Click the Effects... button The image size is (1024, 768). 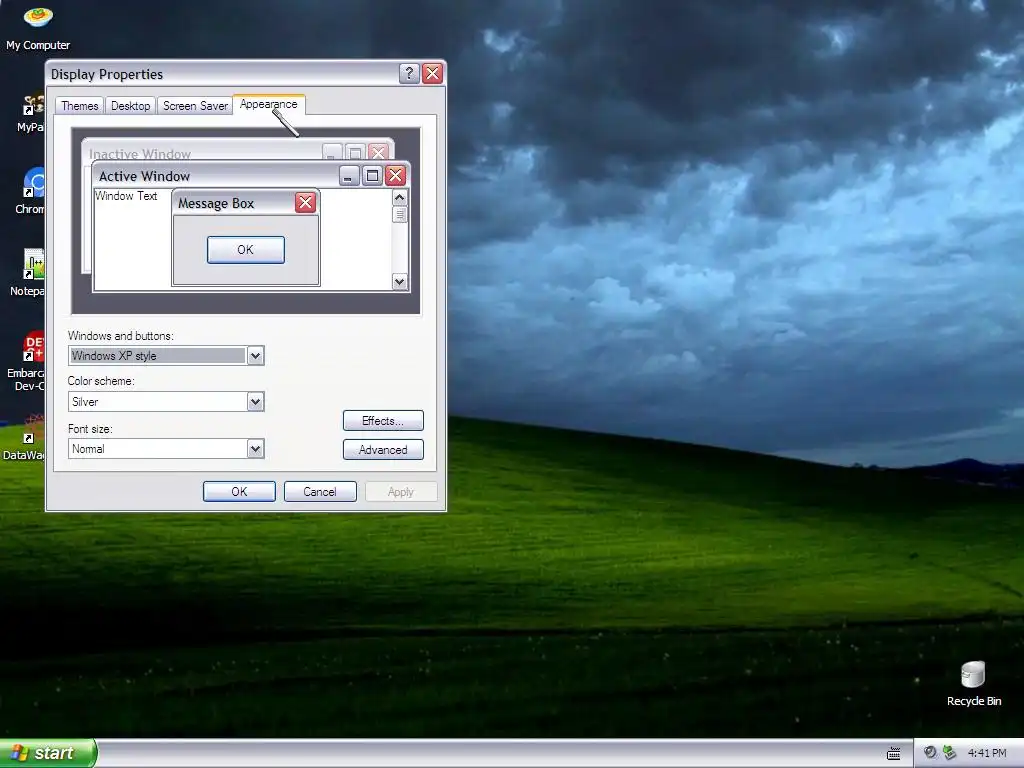(383, 421)
